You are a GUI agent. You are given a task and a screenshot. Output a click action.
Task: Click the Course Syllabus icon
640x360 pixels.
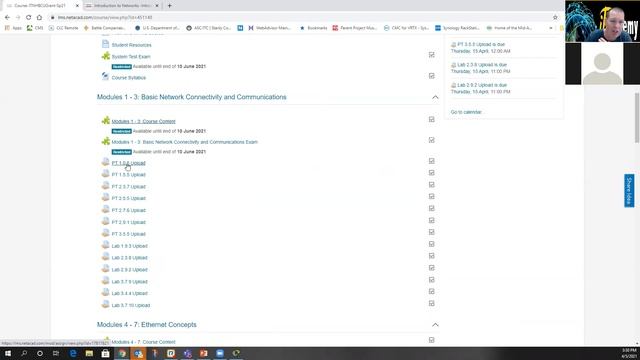click(106, 76)
